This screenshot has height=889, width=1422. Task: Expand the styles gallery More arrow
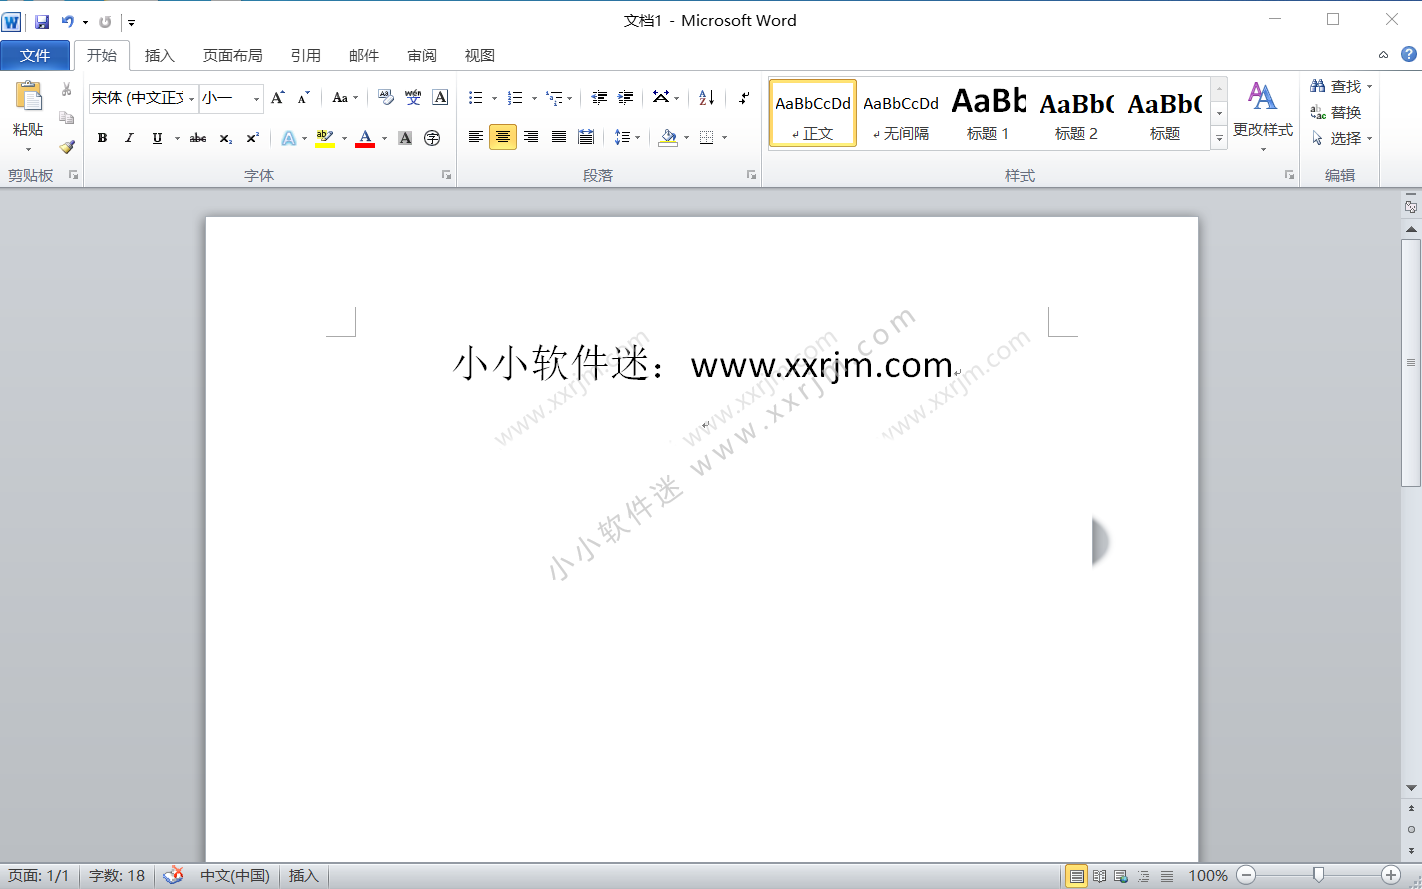pyautogui.click(x=1219, y=139)
